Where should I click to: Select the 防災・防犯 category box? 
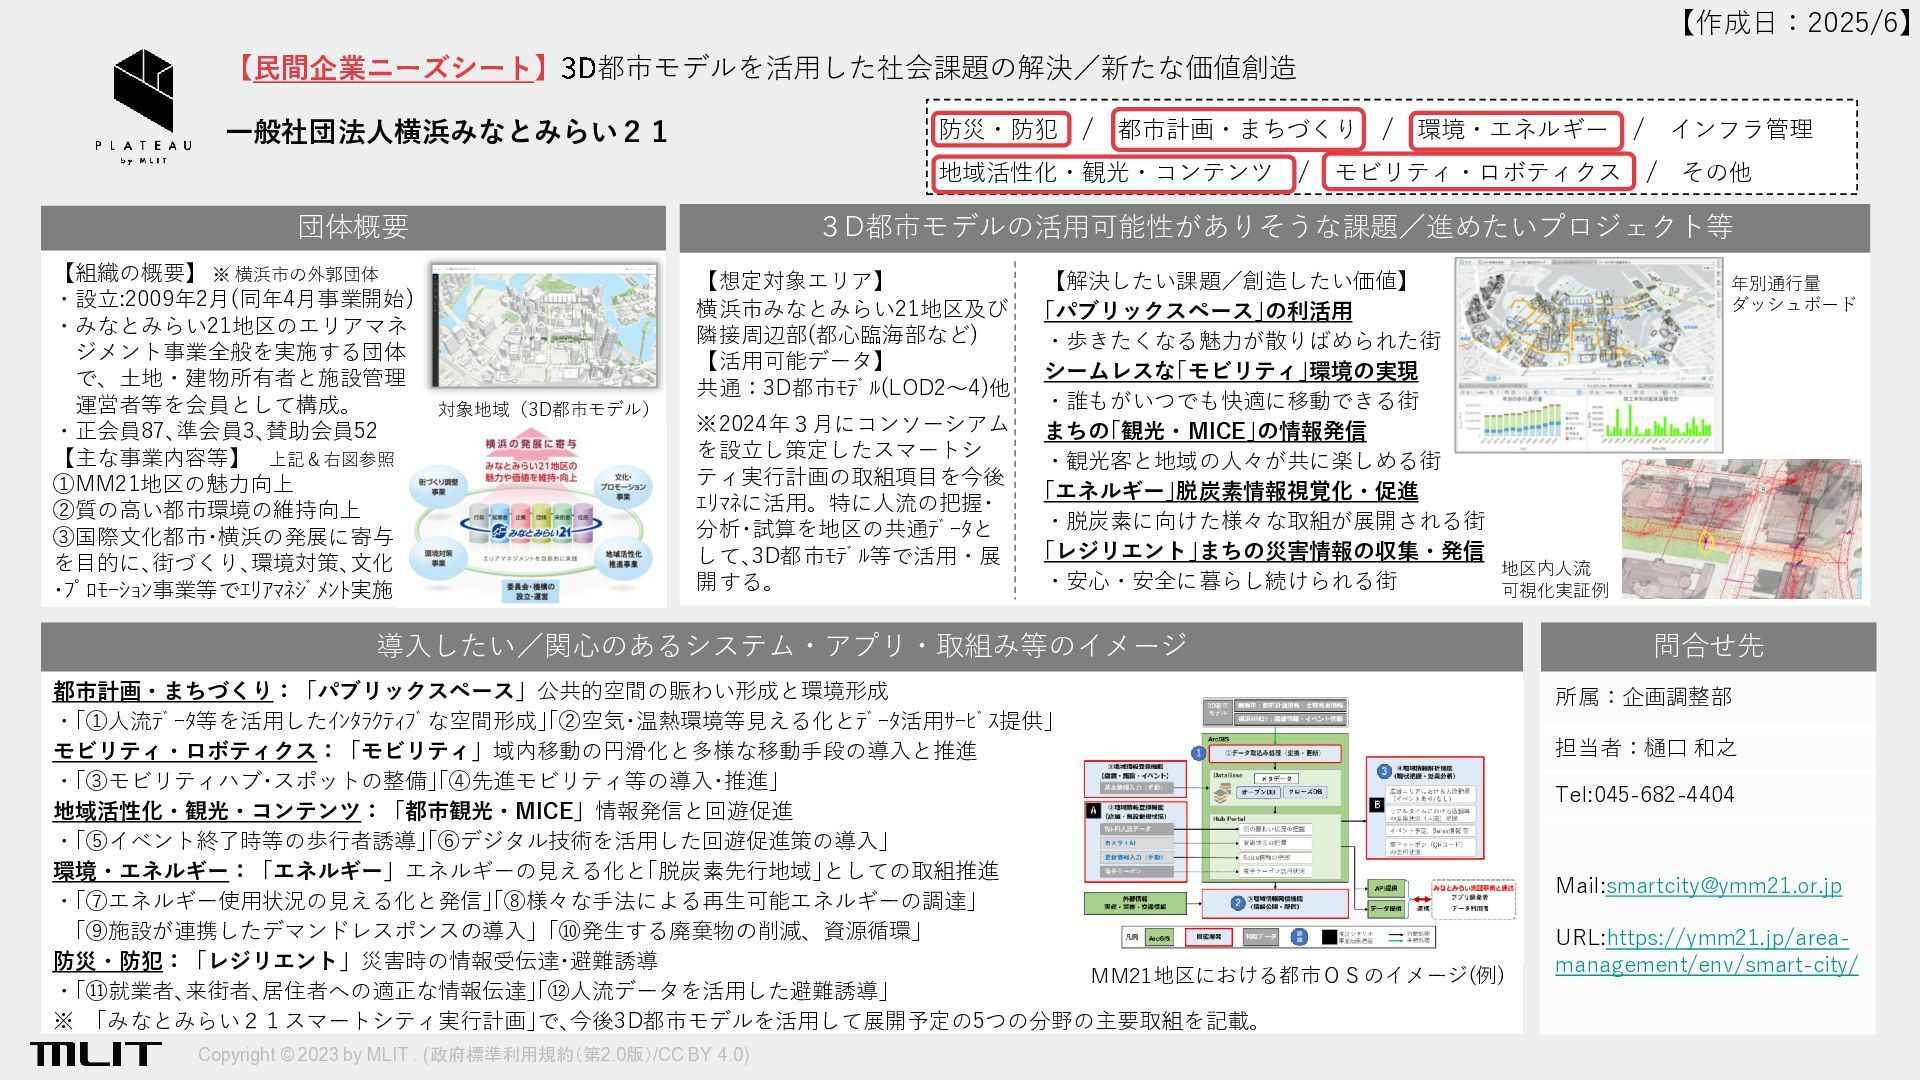(x=999, y=129)
